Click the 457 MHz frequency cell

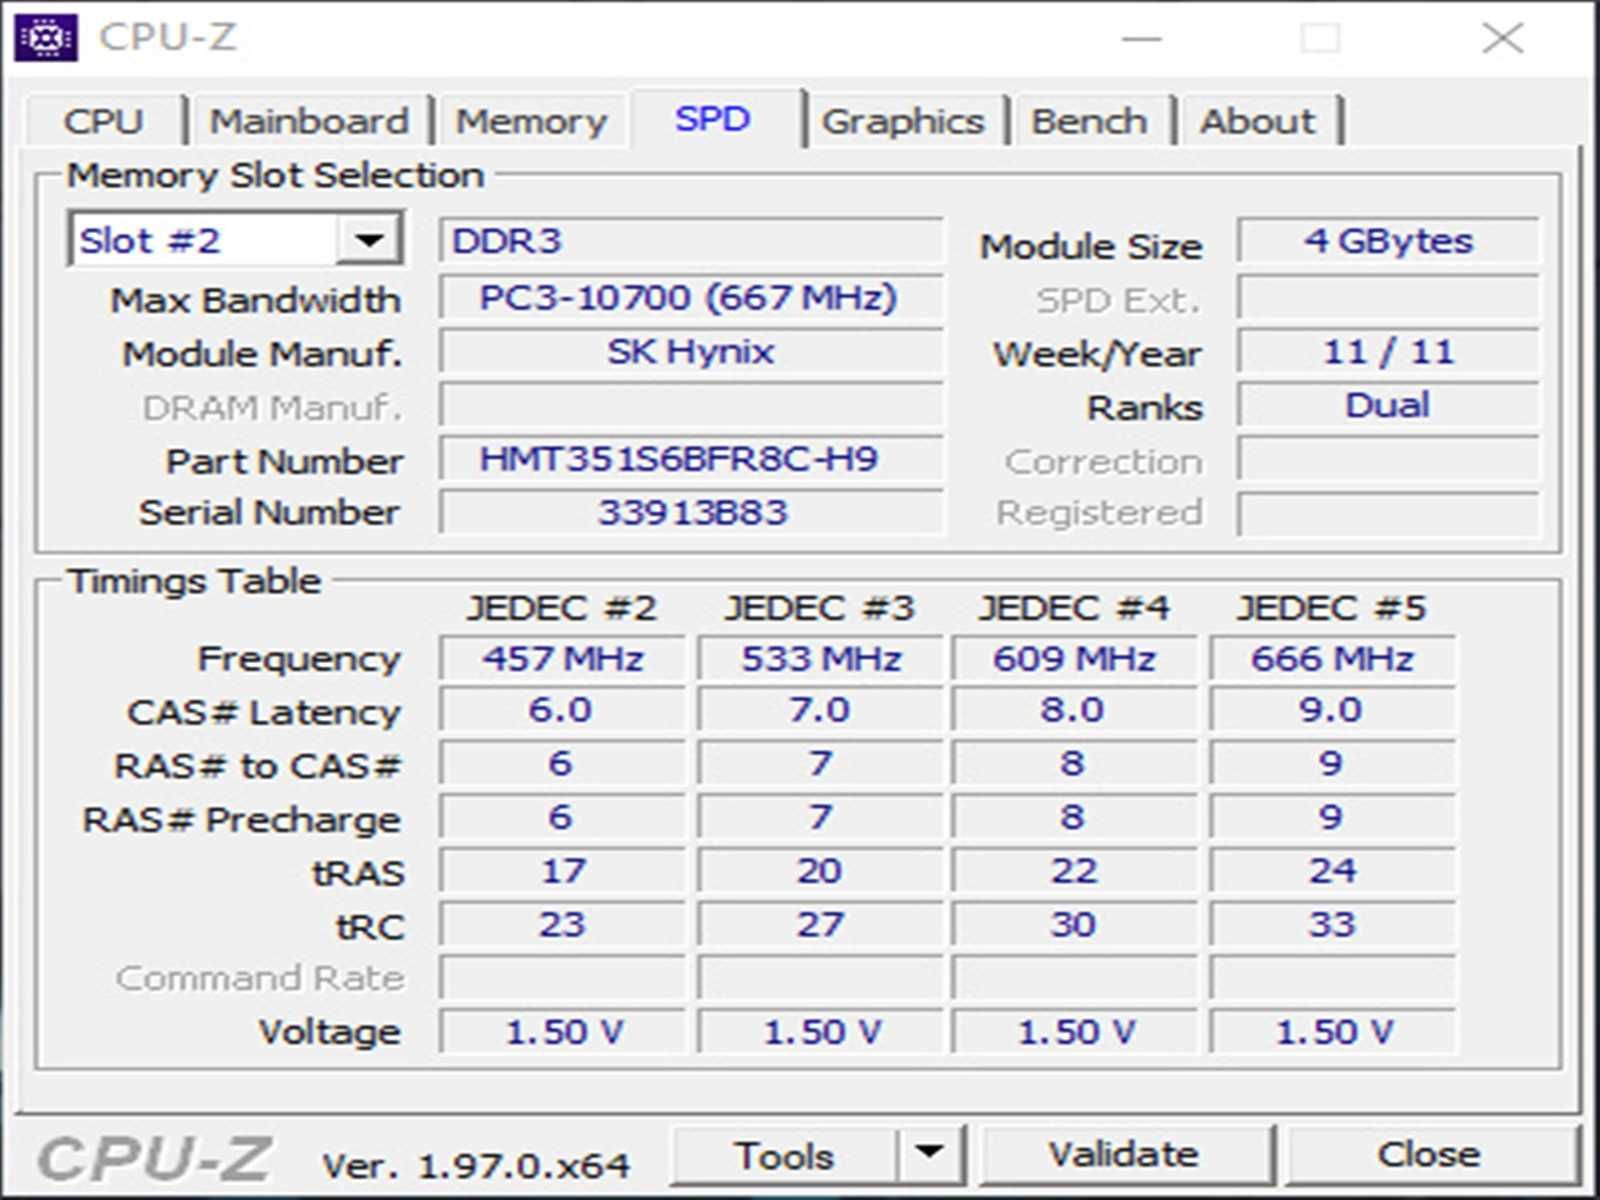[563, 659]
